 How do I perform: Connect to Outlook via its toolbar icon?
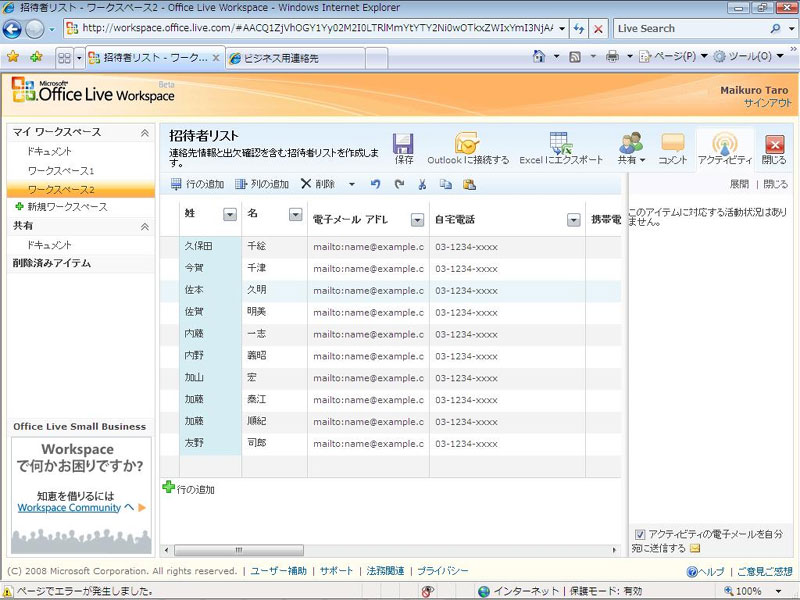click(467, 143)
